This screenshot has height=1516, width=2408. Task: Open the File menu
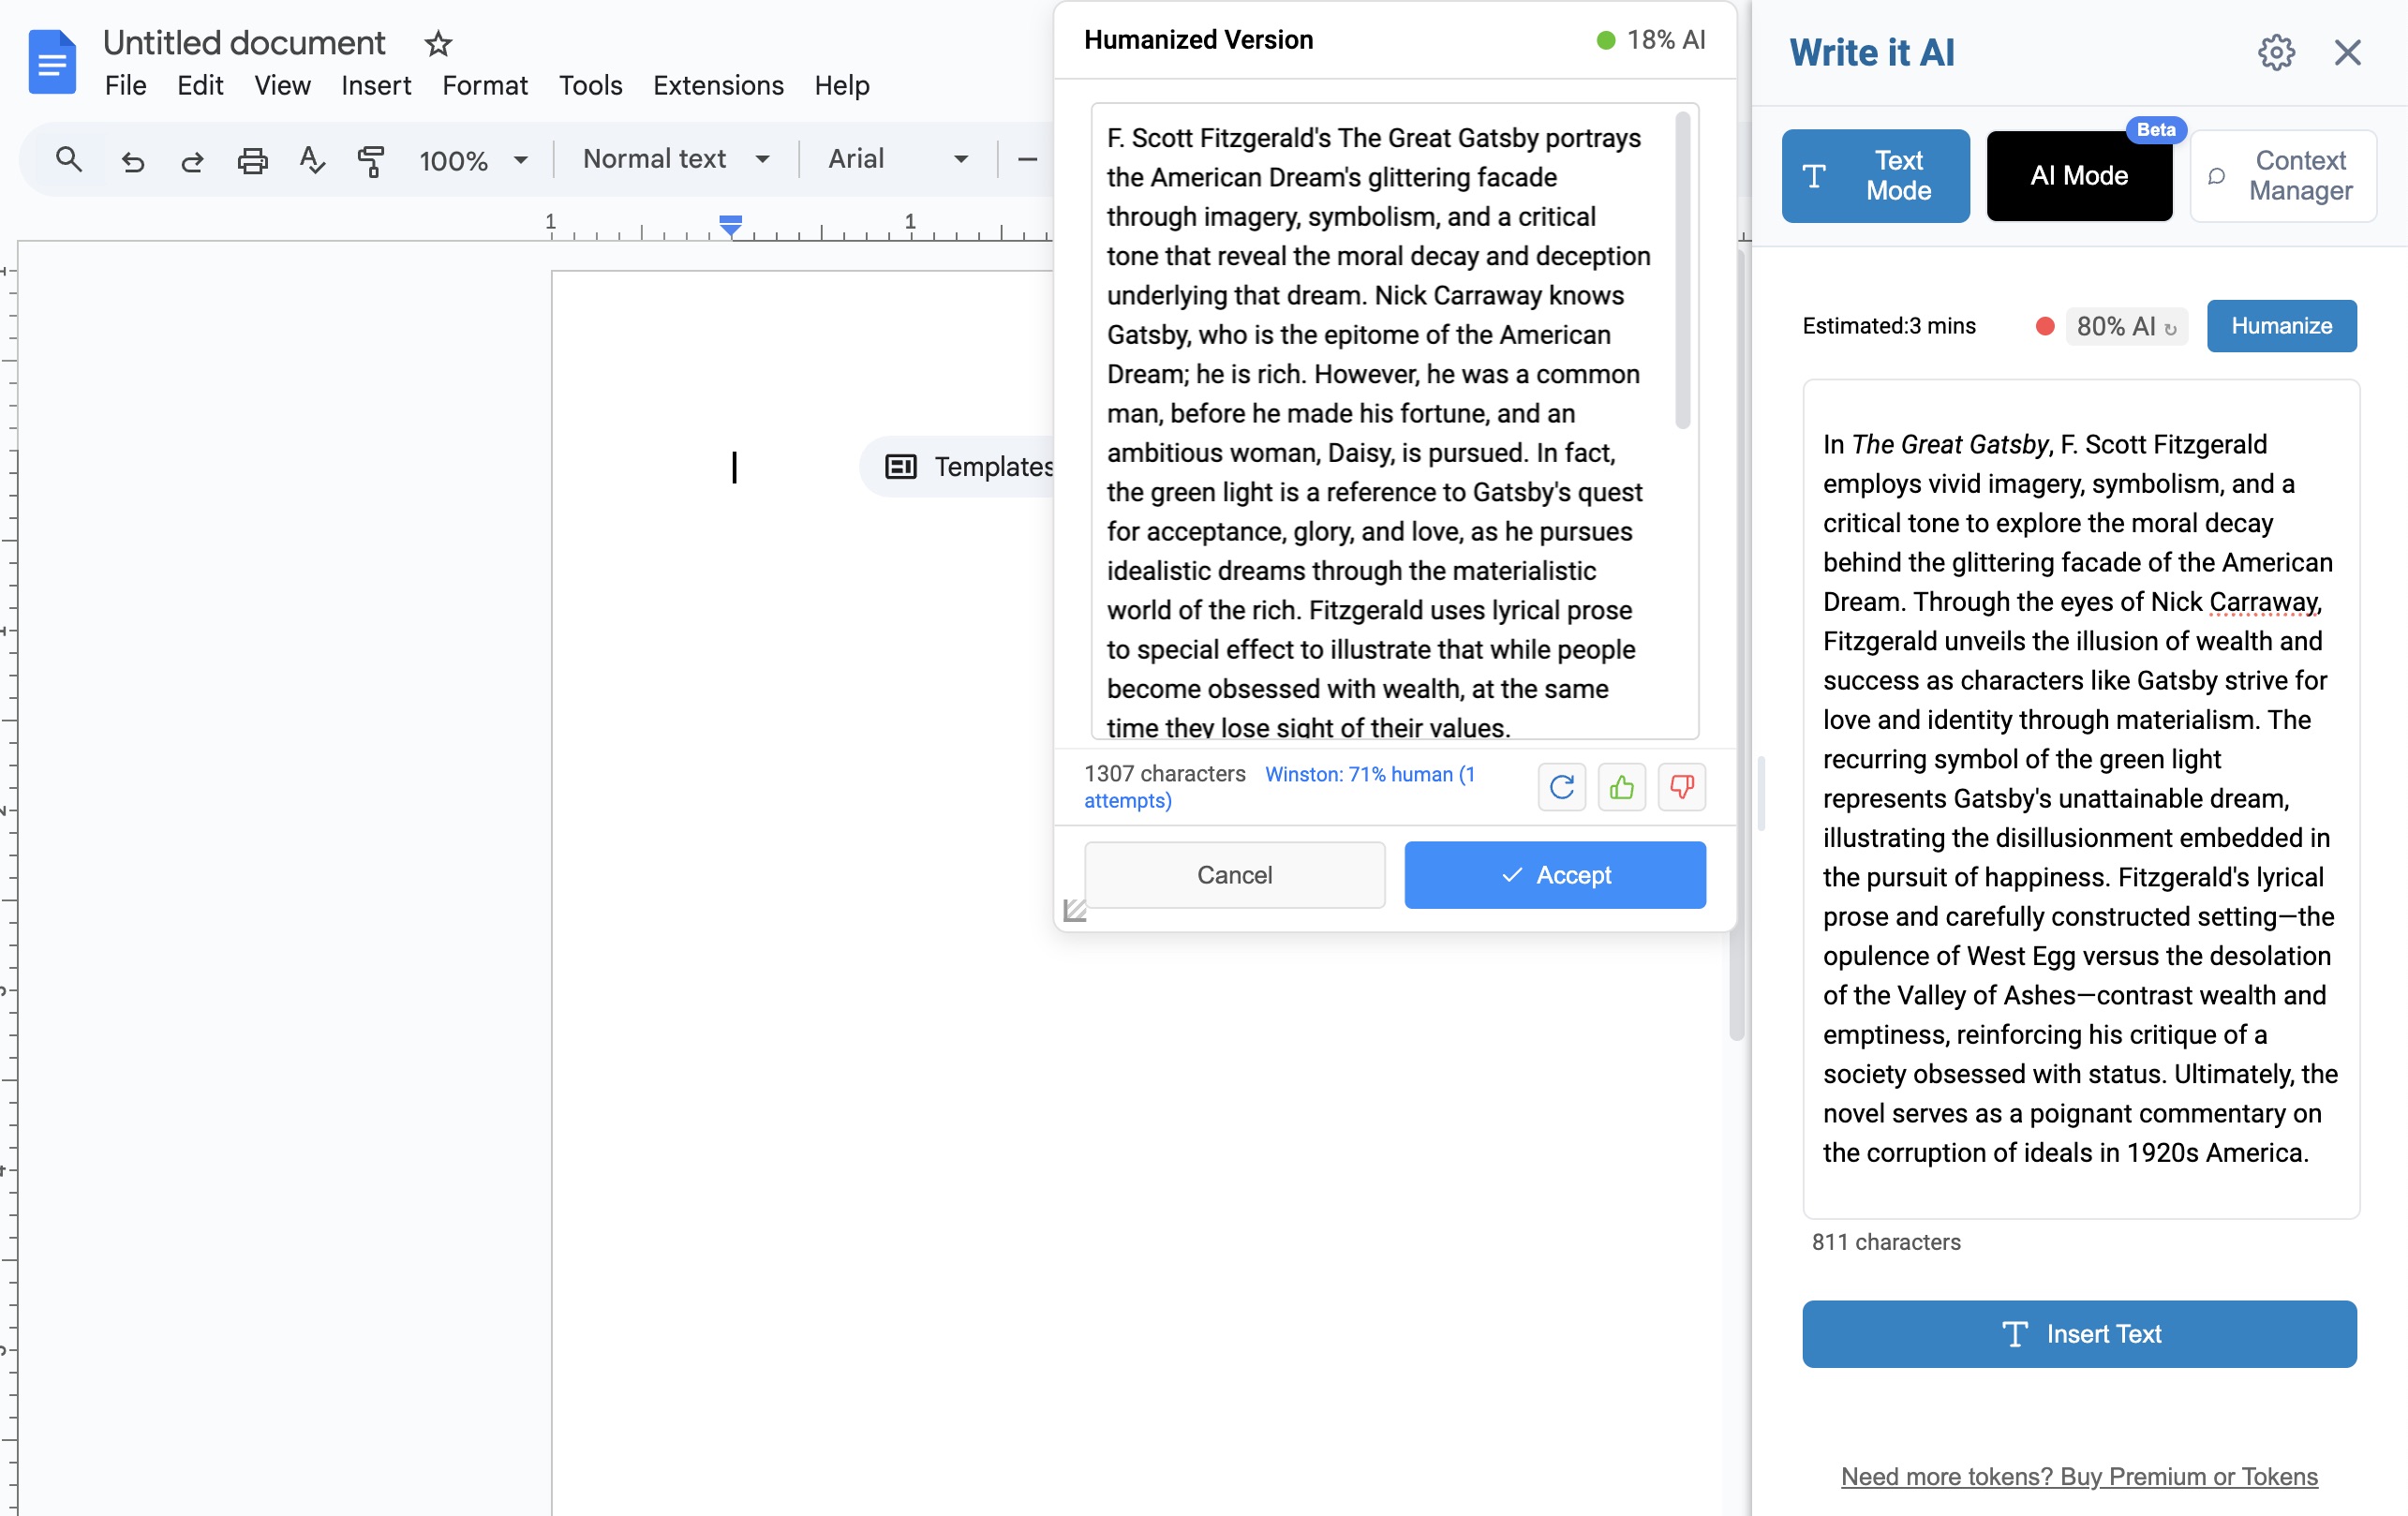(x=125, y=85)
